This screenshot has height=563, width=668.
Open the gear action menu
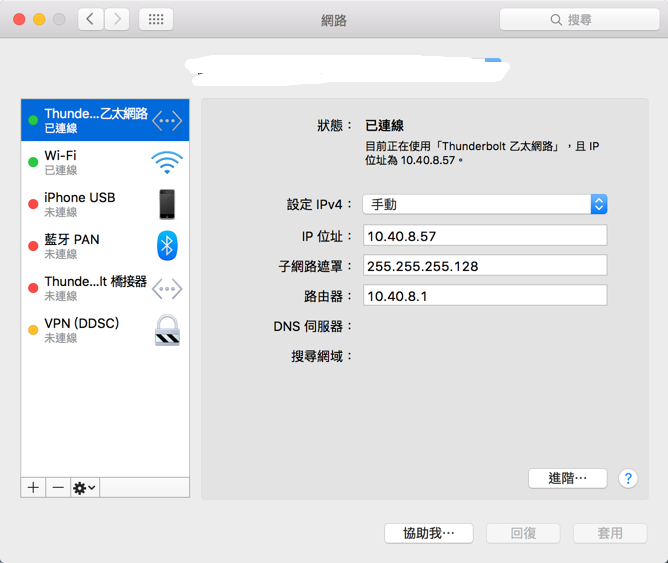click(x=85, y=488)
